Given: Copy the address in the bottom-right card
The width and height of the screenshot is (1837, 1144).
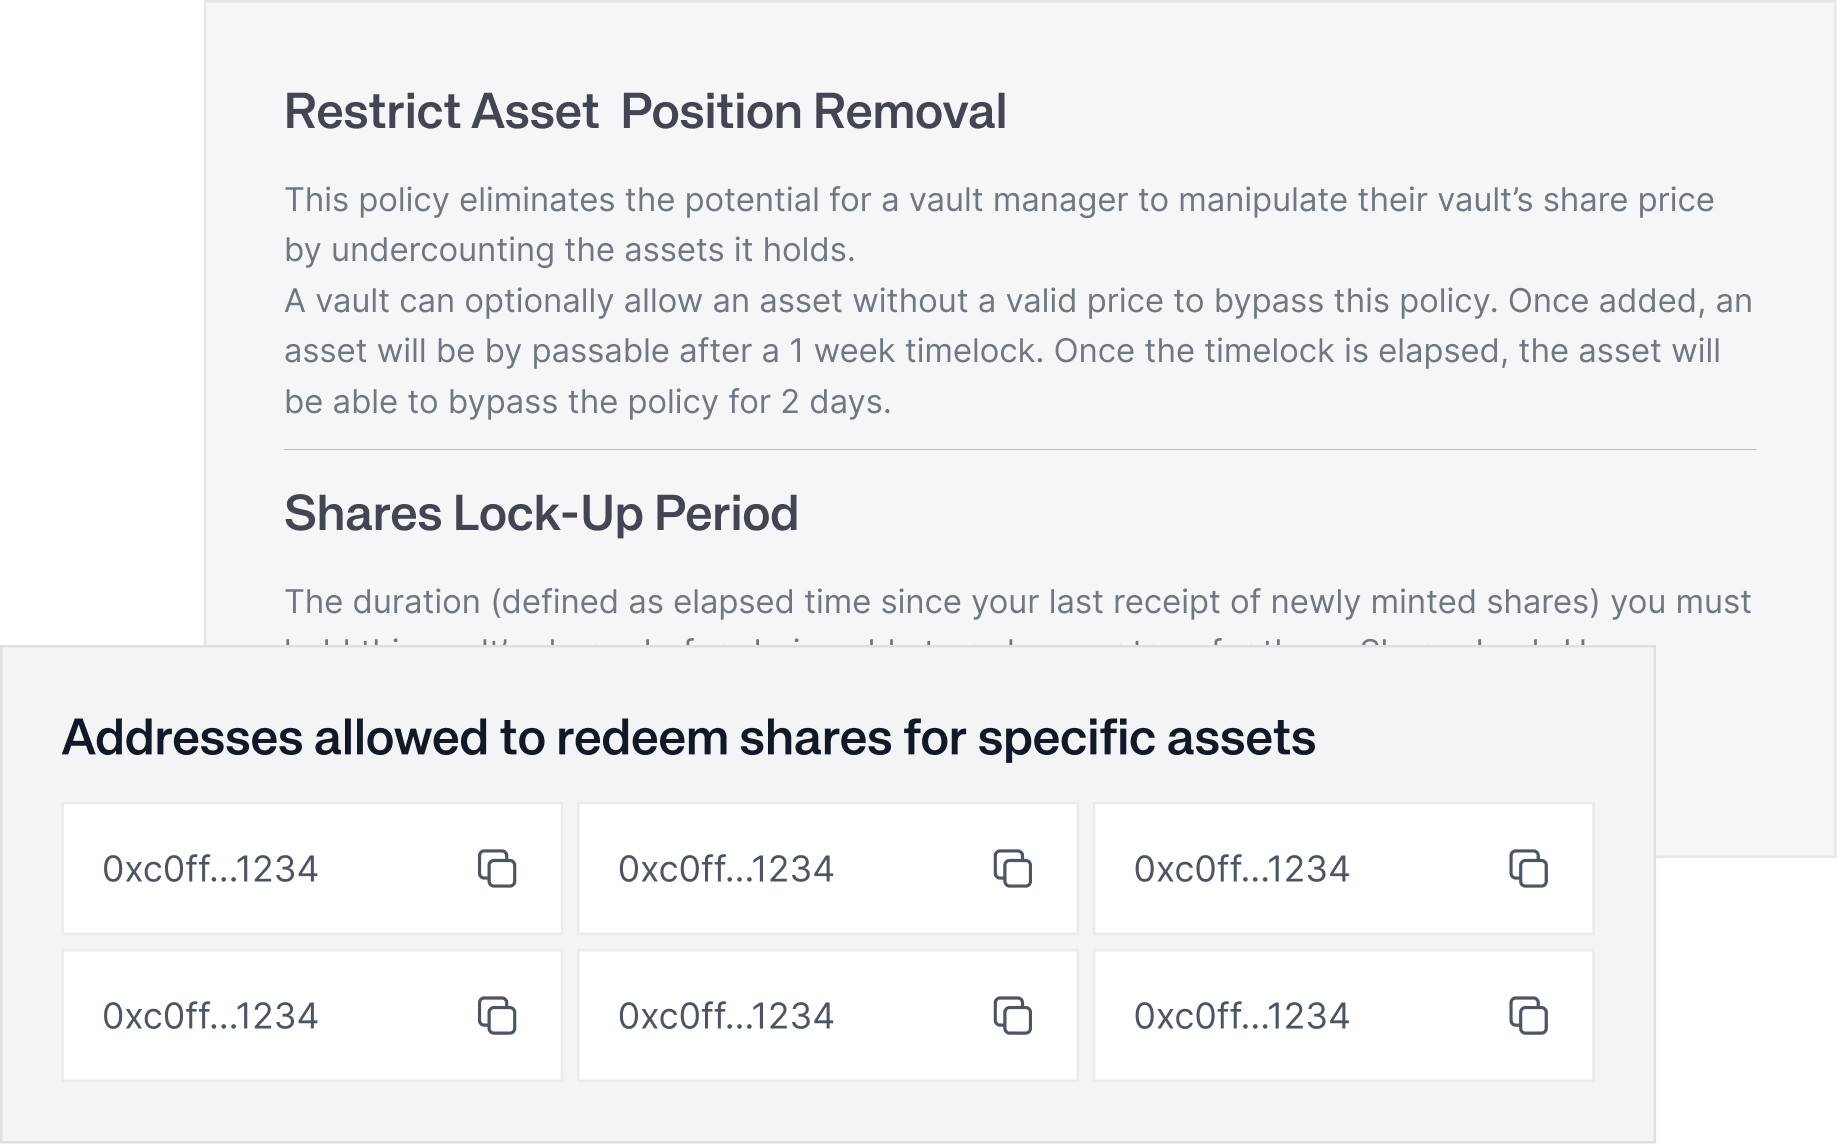Looking at the screenshot, I should (1528, 1015).
